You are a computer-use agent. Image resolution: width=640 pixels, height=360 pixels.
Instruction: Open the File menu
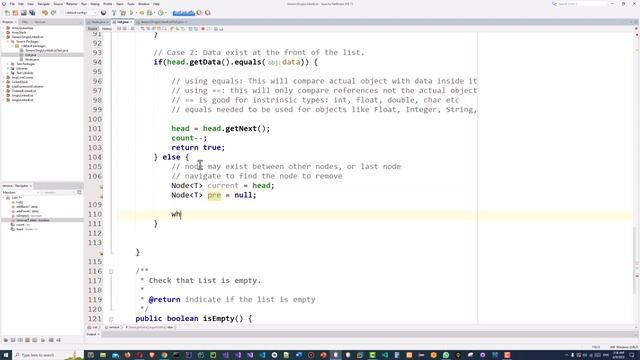tap(12, 4)
